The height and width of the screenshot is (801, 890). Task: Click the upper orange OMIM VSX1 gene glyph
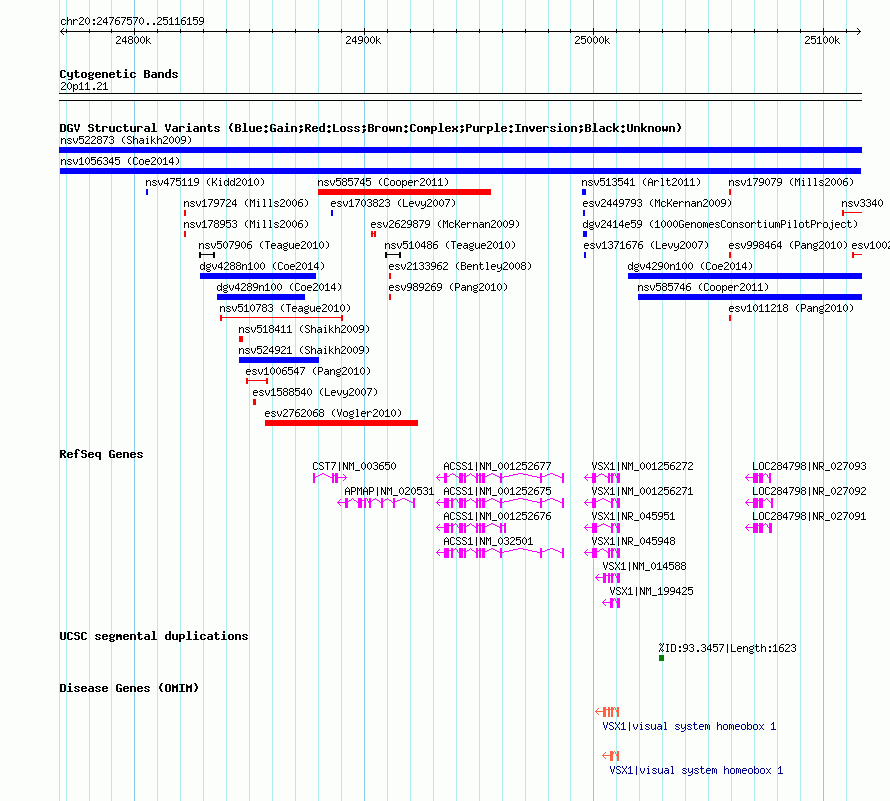point(607,712)
